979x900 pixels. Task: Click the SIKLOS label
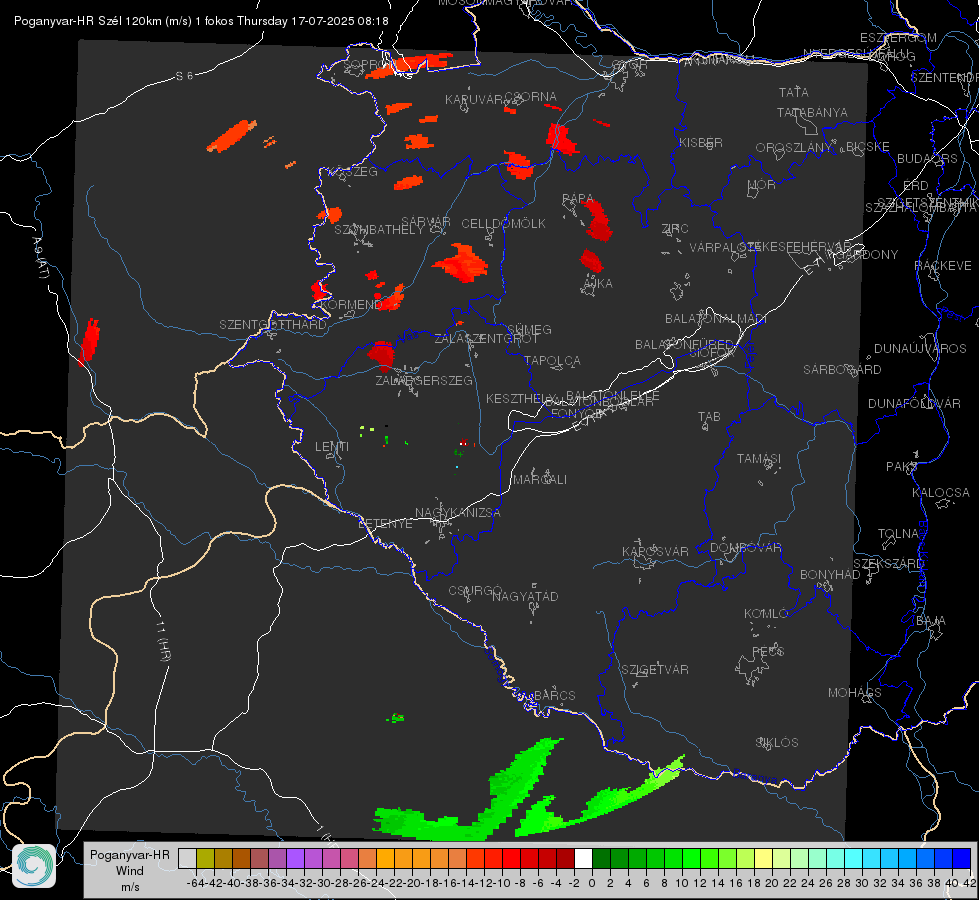(x=777, y=742)
